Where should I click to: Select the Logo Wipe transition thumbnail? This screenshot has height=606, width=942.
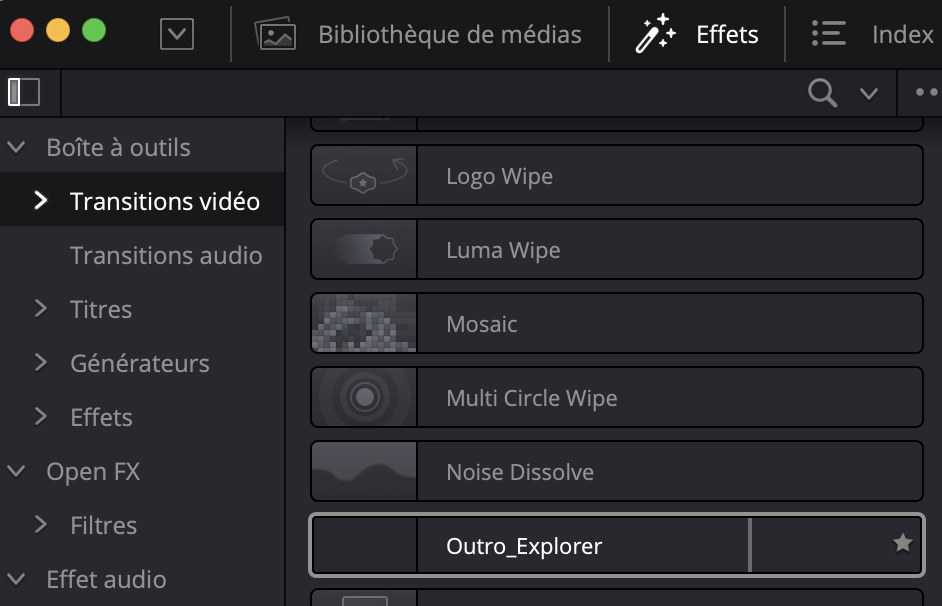(364, 176)
